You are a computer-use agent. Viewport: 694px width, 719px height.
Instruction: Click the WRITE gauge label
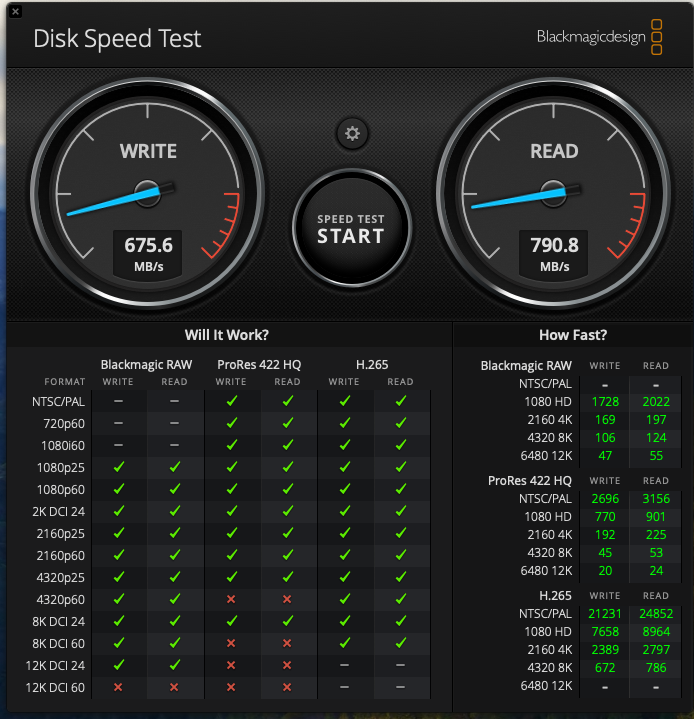point(148,151)
